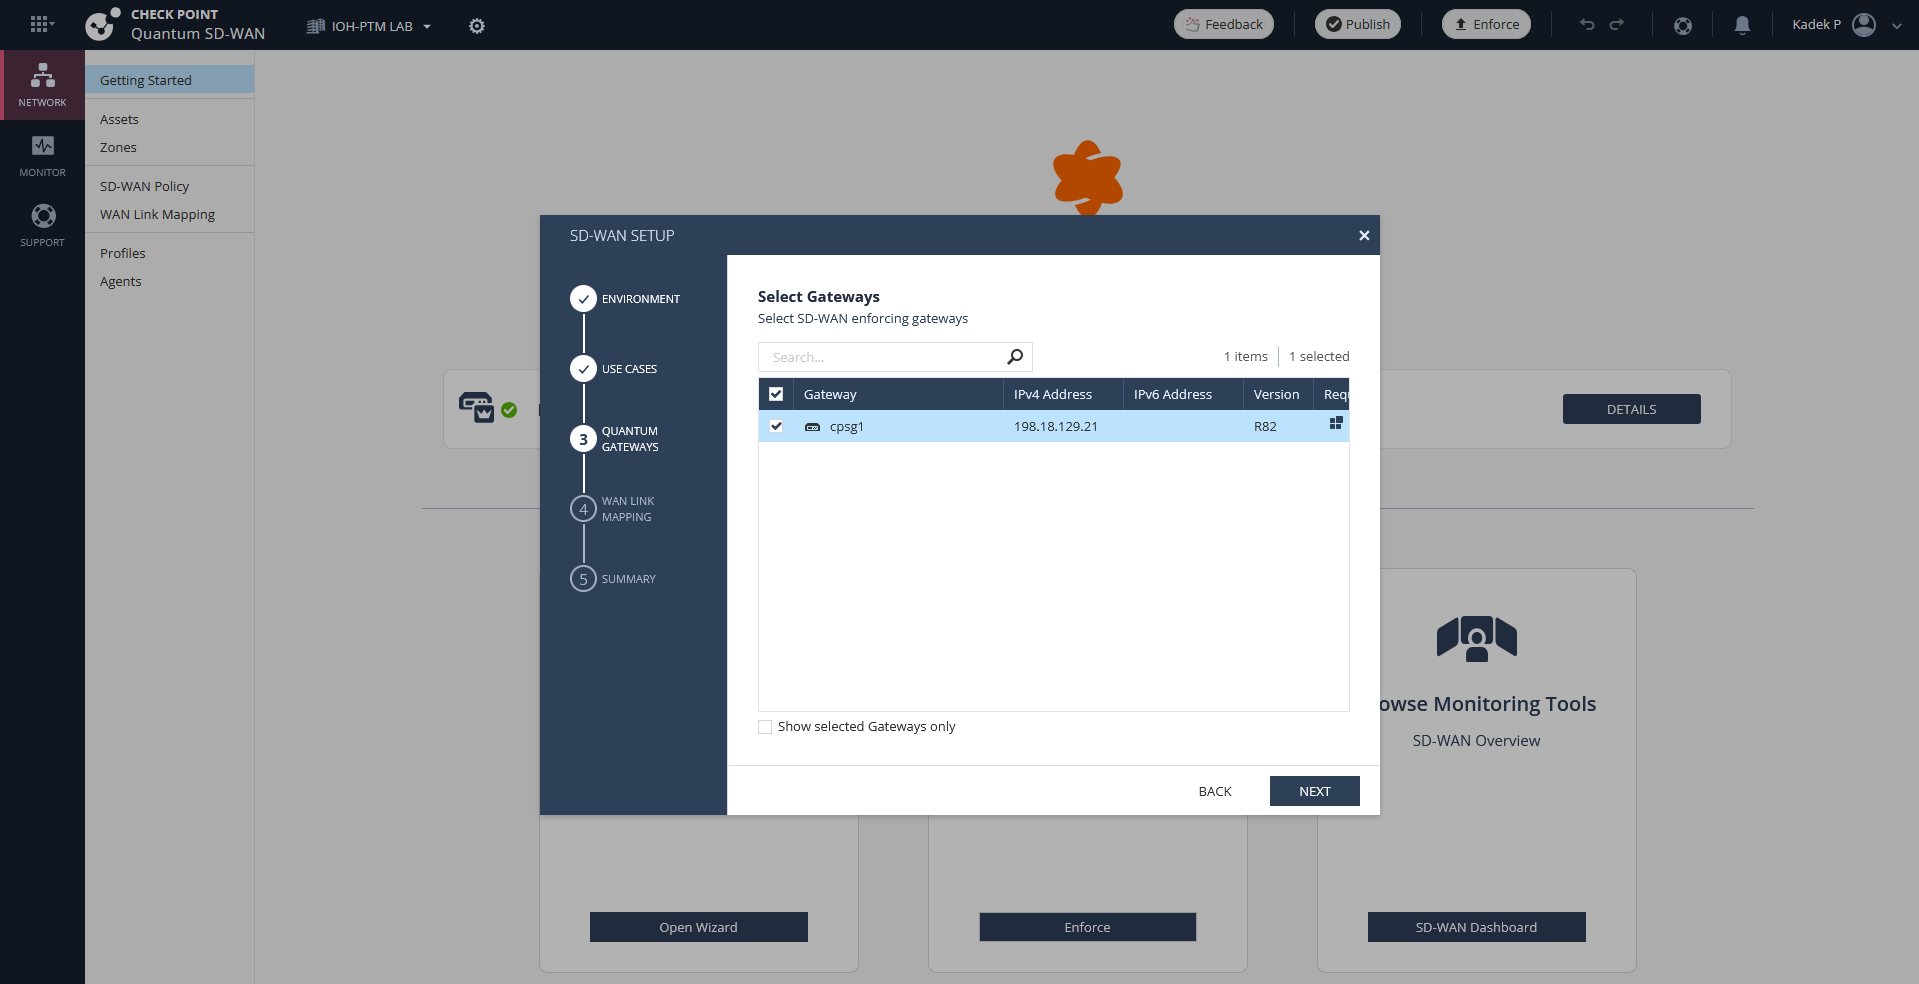Open Agents in the sidebar
Screen dimensions: 1919x984
click(121, 281)
